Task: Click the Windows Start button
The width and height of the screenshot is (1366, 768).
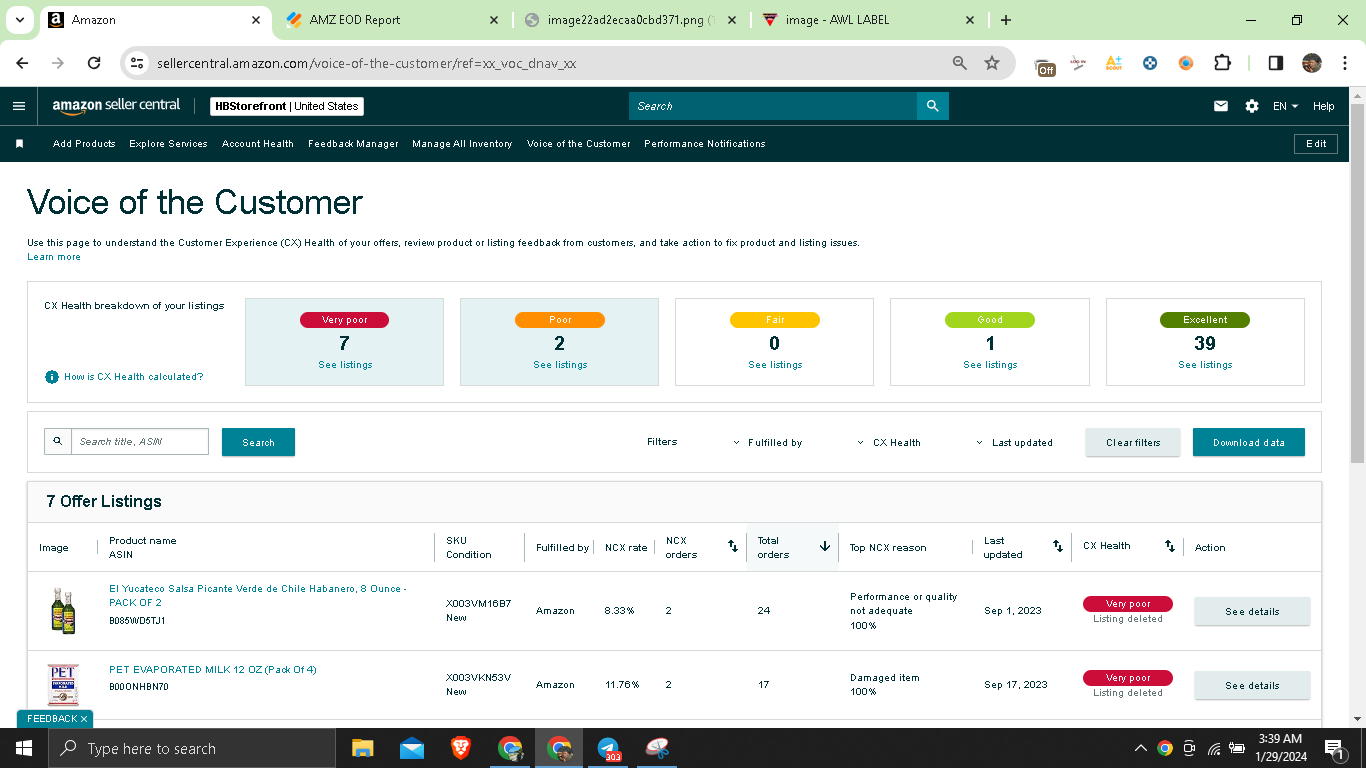Action: [x=24, y=748]
